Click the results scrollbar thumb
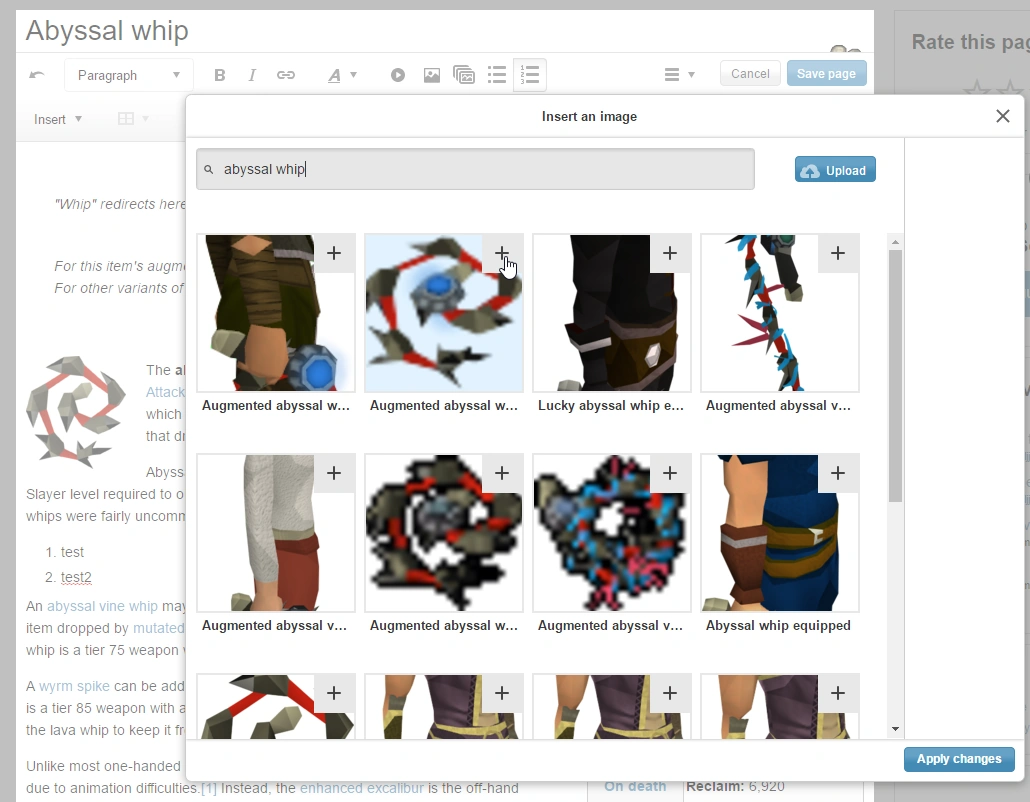 tap(895, 376)
